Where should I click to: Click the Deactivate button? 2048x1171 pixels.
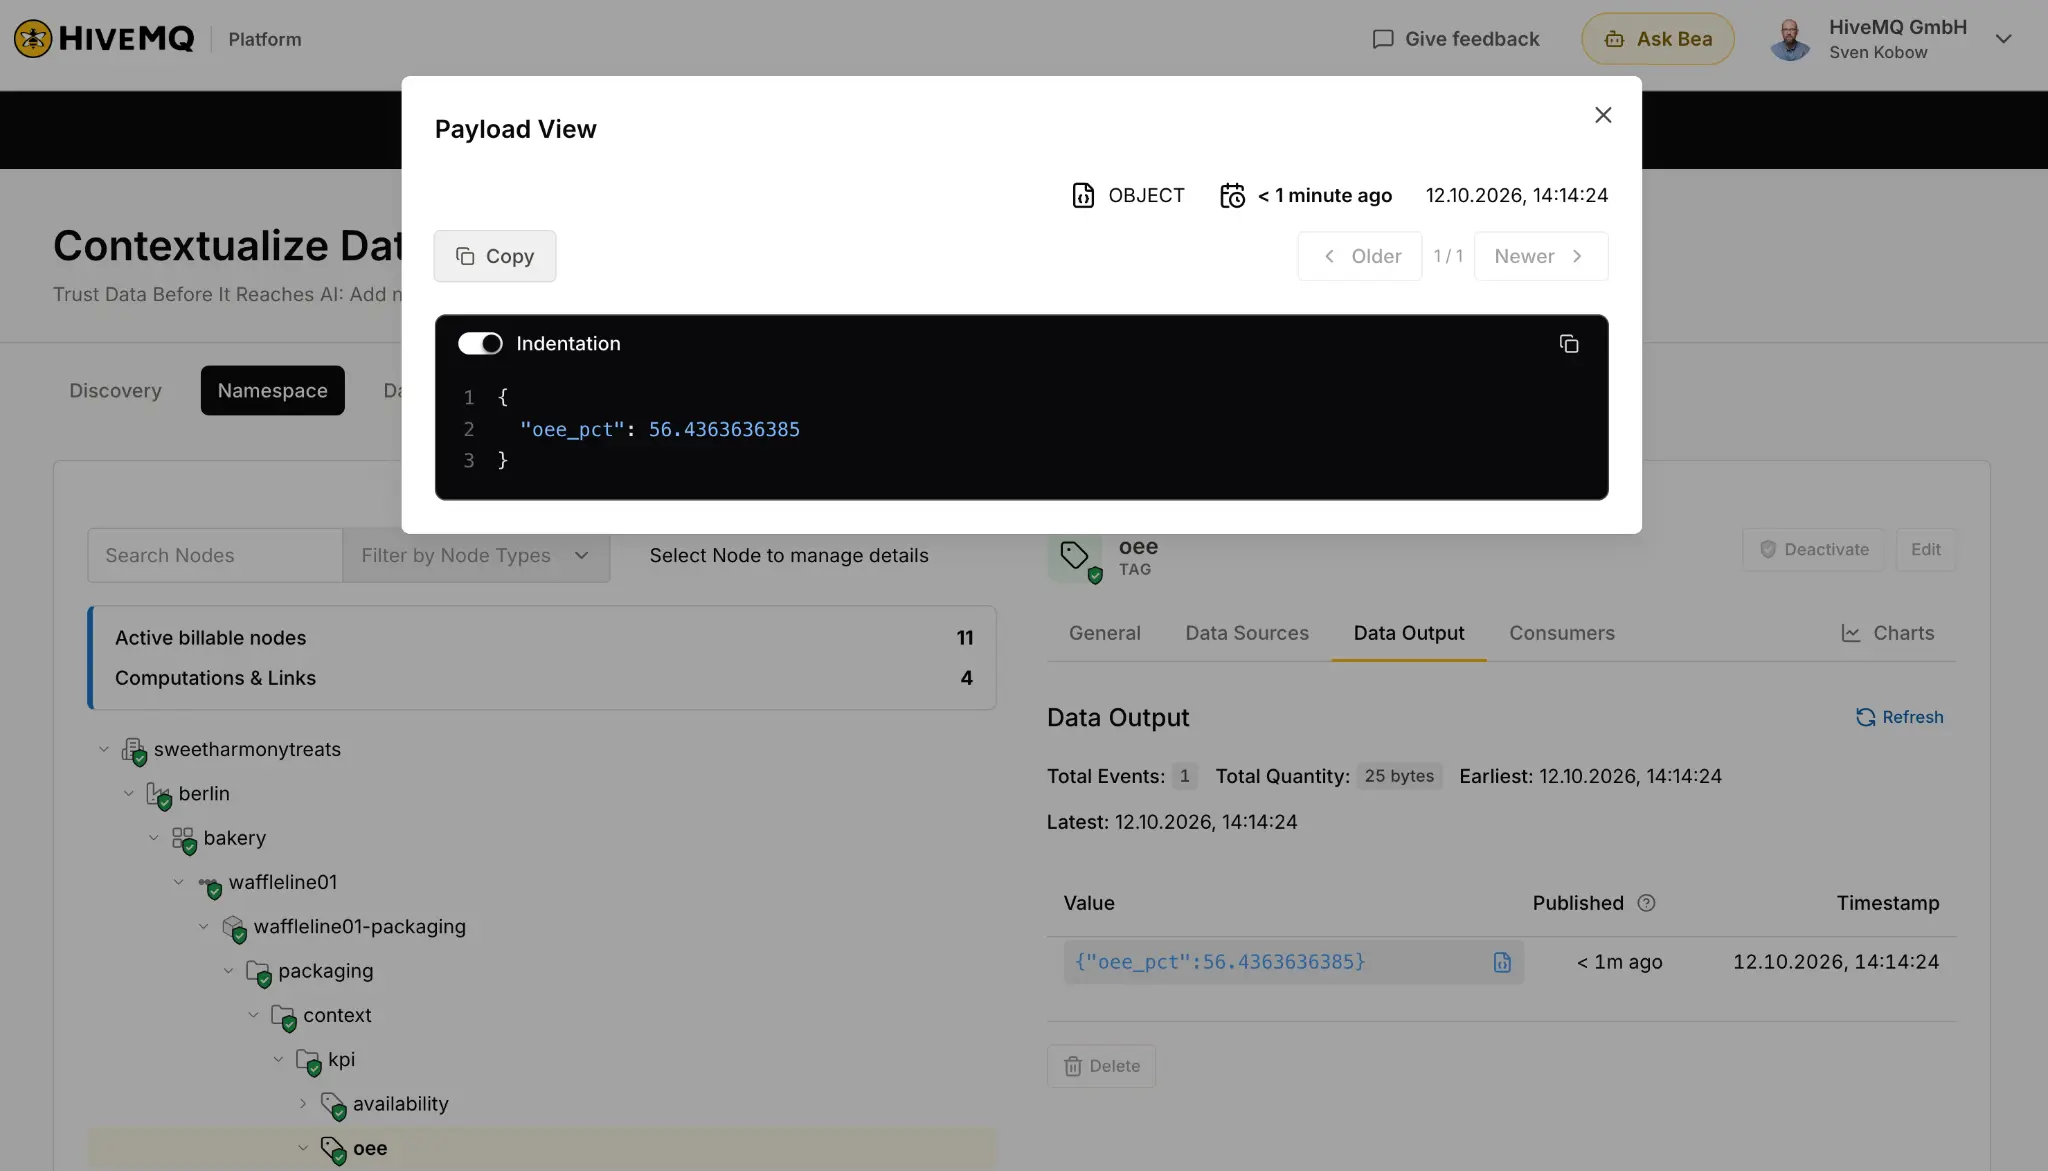click(1814, 549)
